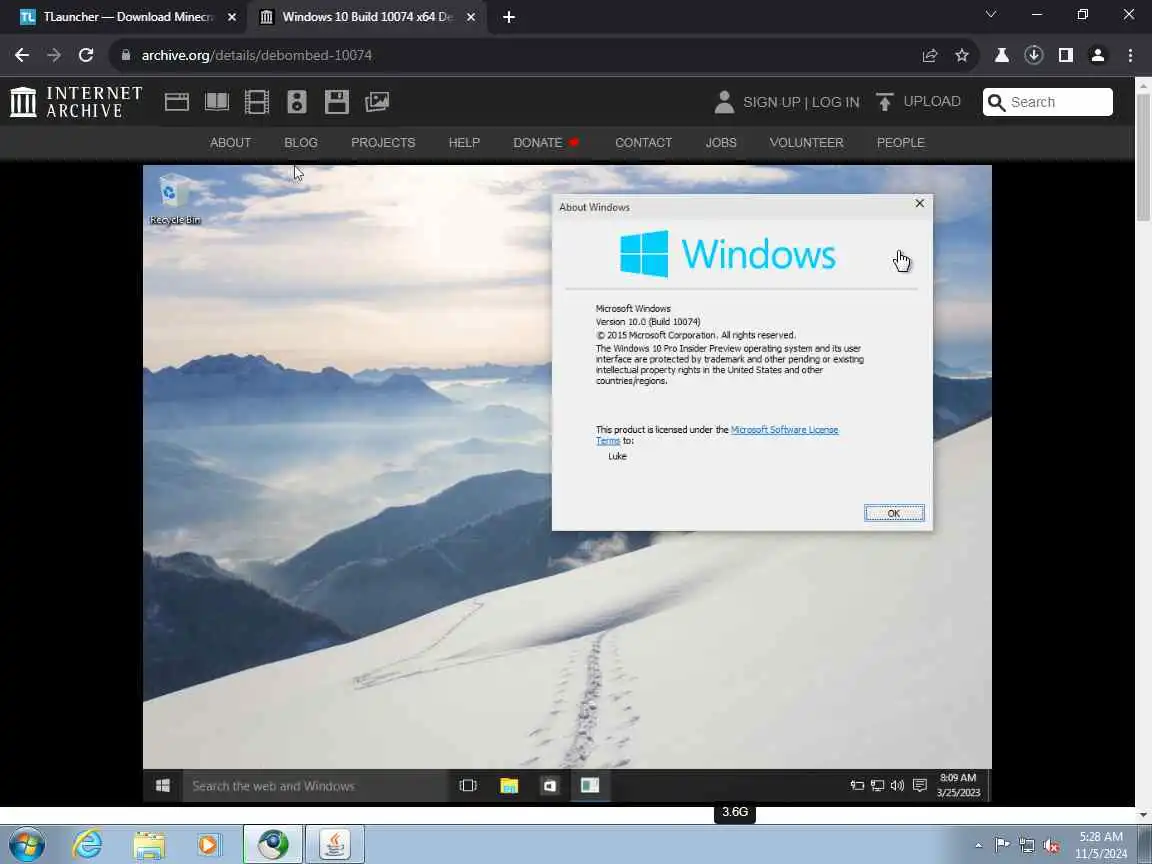The height and width of the screenshot is (864, 1152).
Task: Share this page using the share icon
Action: pyautogui.click(x=929, y=55)
